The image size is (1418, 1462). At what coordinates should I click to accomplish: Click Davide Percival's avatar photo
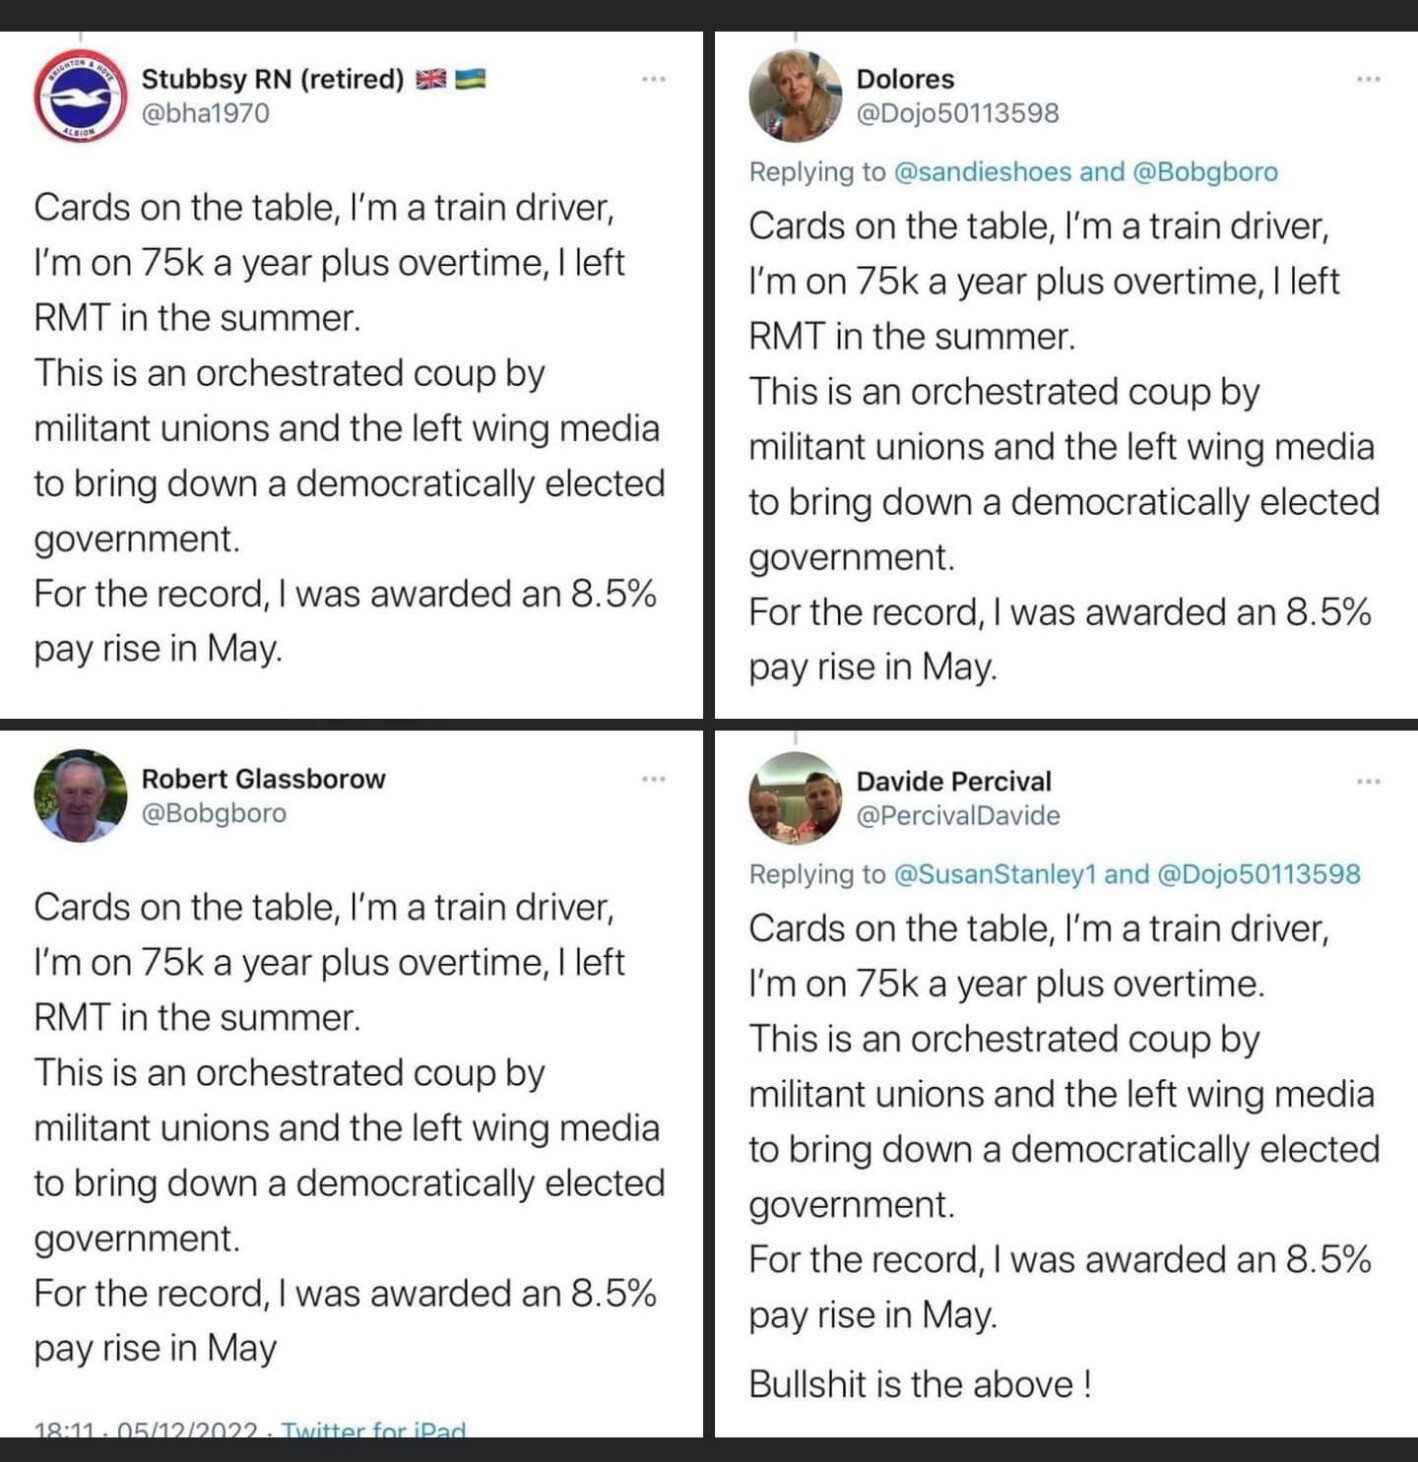[x=796, y=797]
